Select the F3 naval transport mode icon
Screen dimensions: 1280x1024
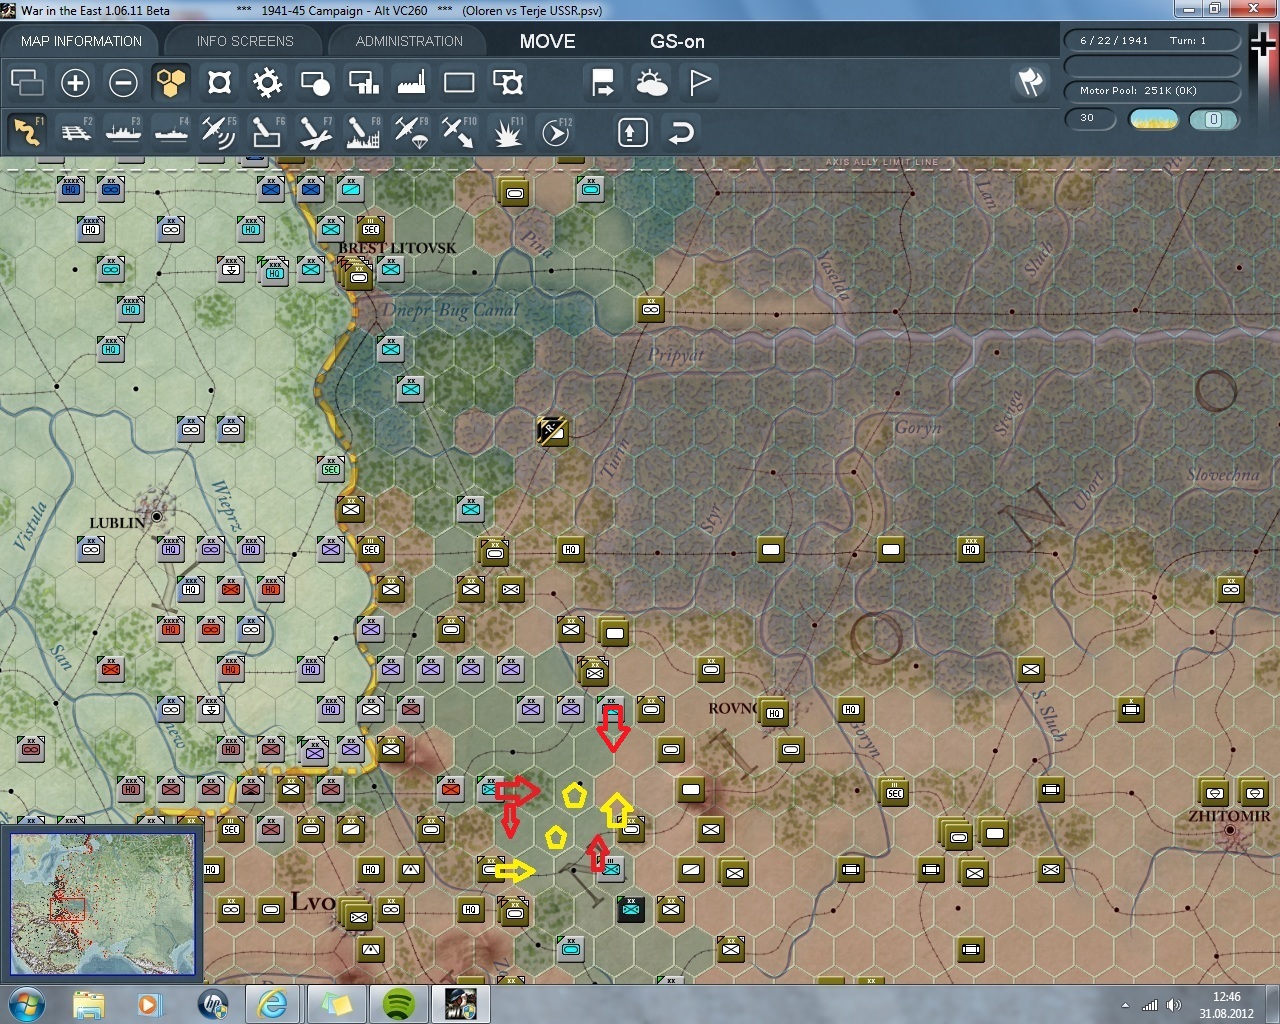click(123, 132)
